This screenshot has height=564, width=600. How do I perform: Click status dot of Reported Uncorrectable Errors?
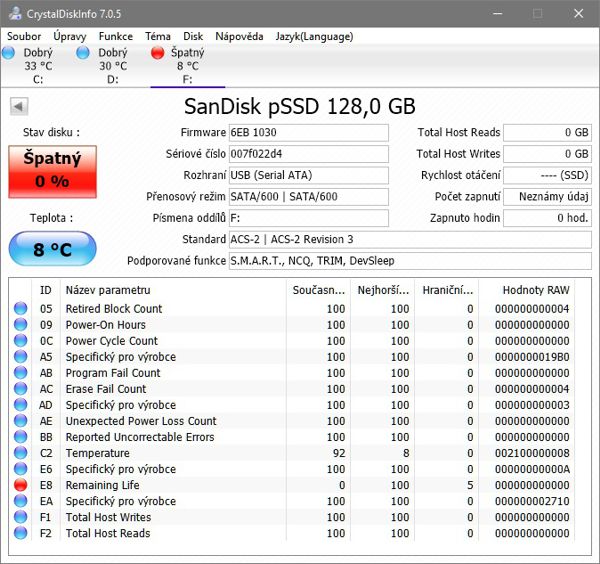(21, 437)
